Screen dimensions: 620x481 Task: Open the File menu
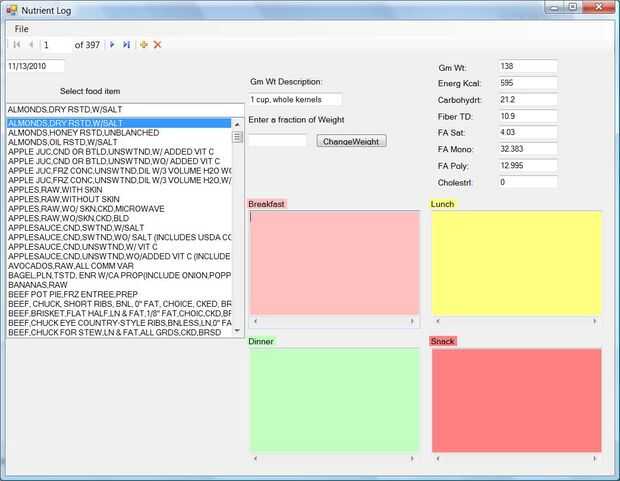[x=21, y=29]
